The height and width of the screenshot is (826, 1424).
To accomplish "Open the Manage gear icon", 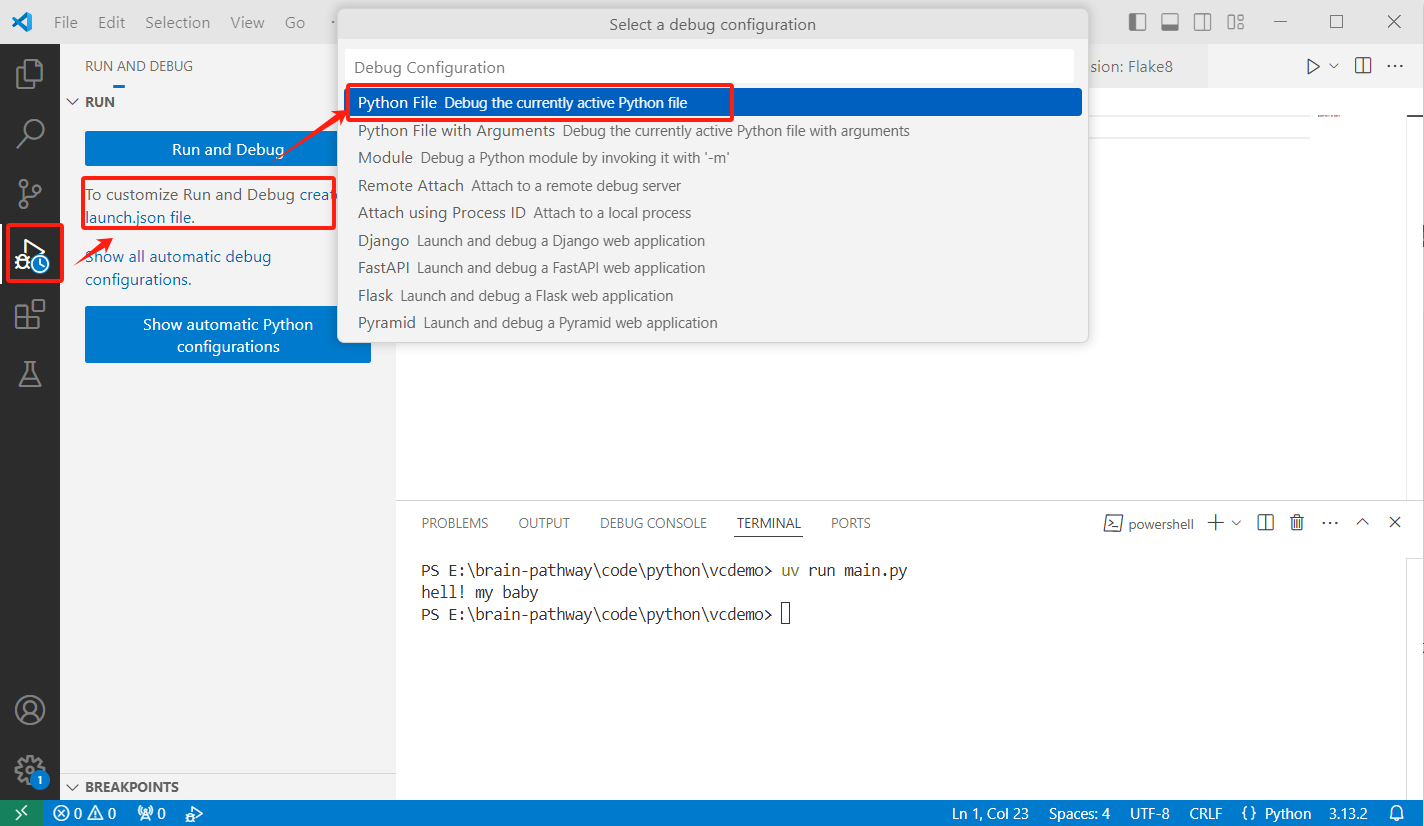I will [30, 770].
